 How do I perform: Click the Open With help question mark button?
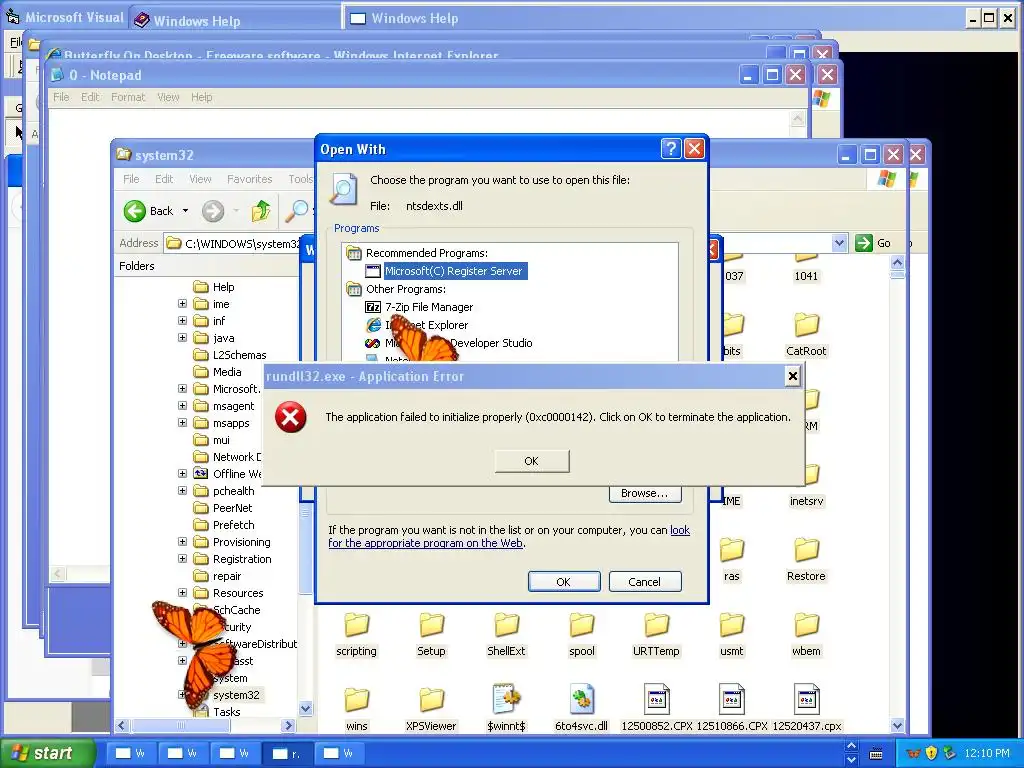pos(671,149)
